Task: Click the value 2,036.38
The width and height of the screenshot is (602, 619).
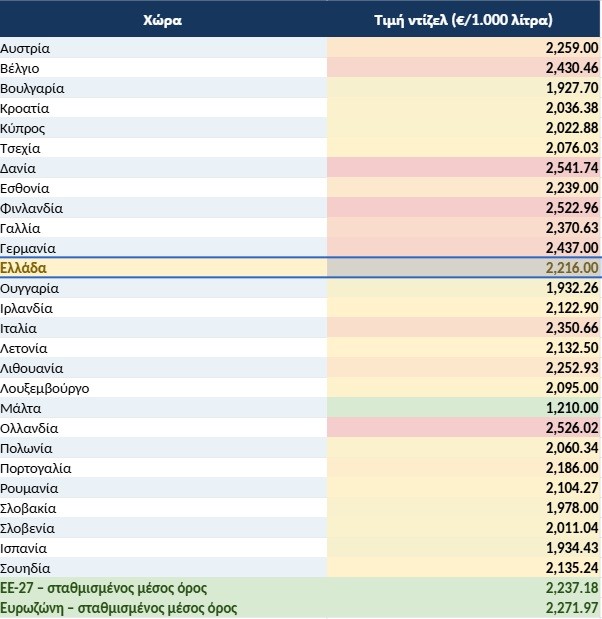Action: point(572,108)
